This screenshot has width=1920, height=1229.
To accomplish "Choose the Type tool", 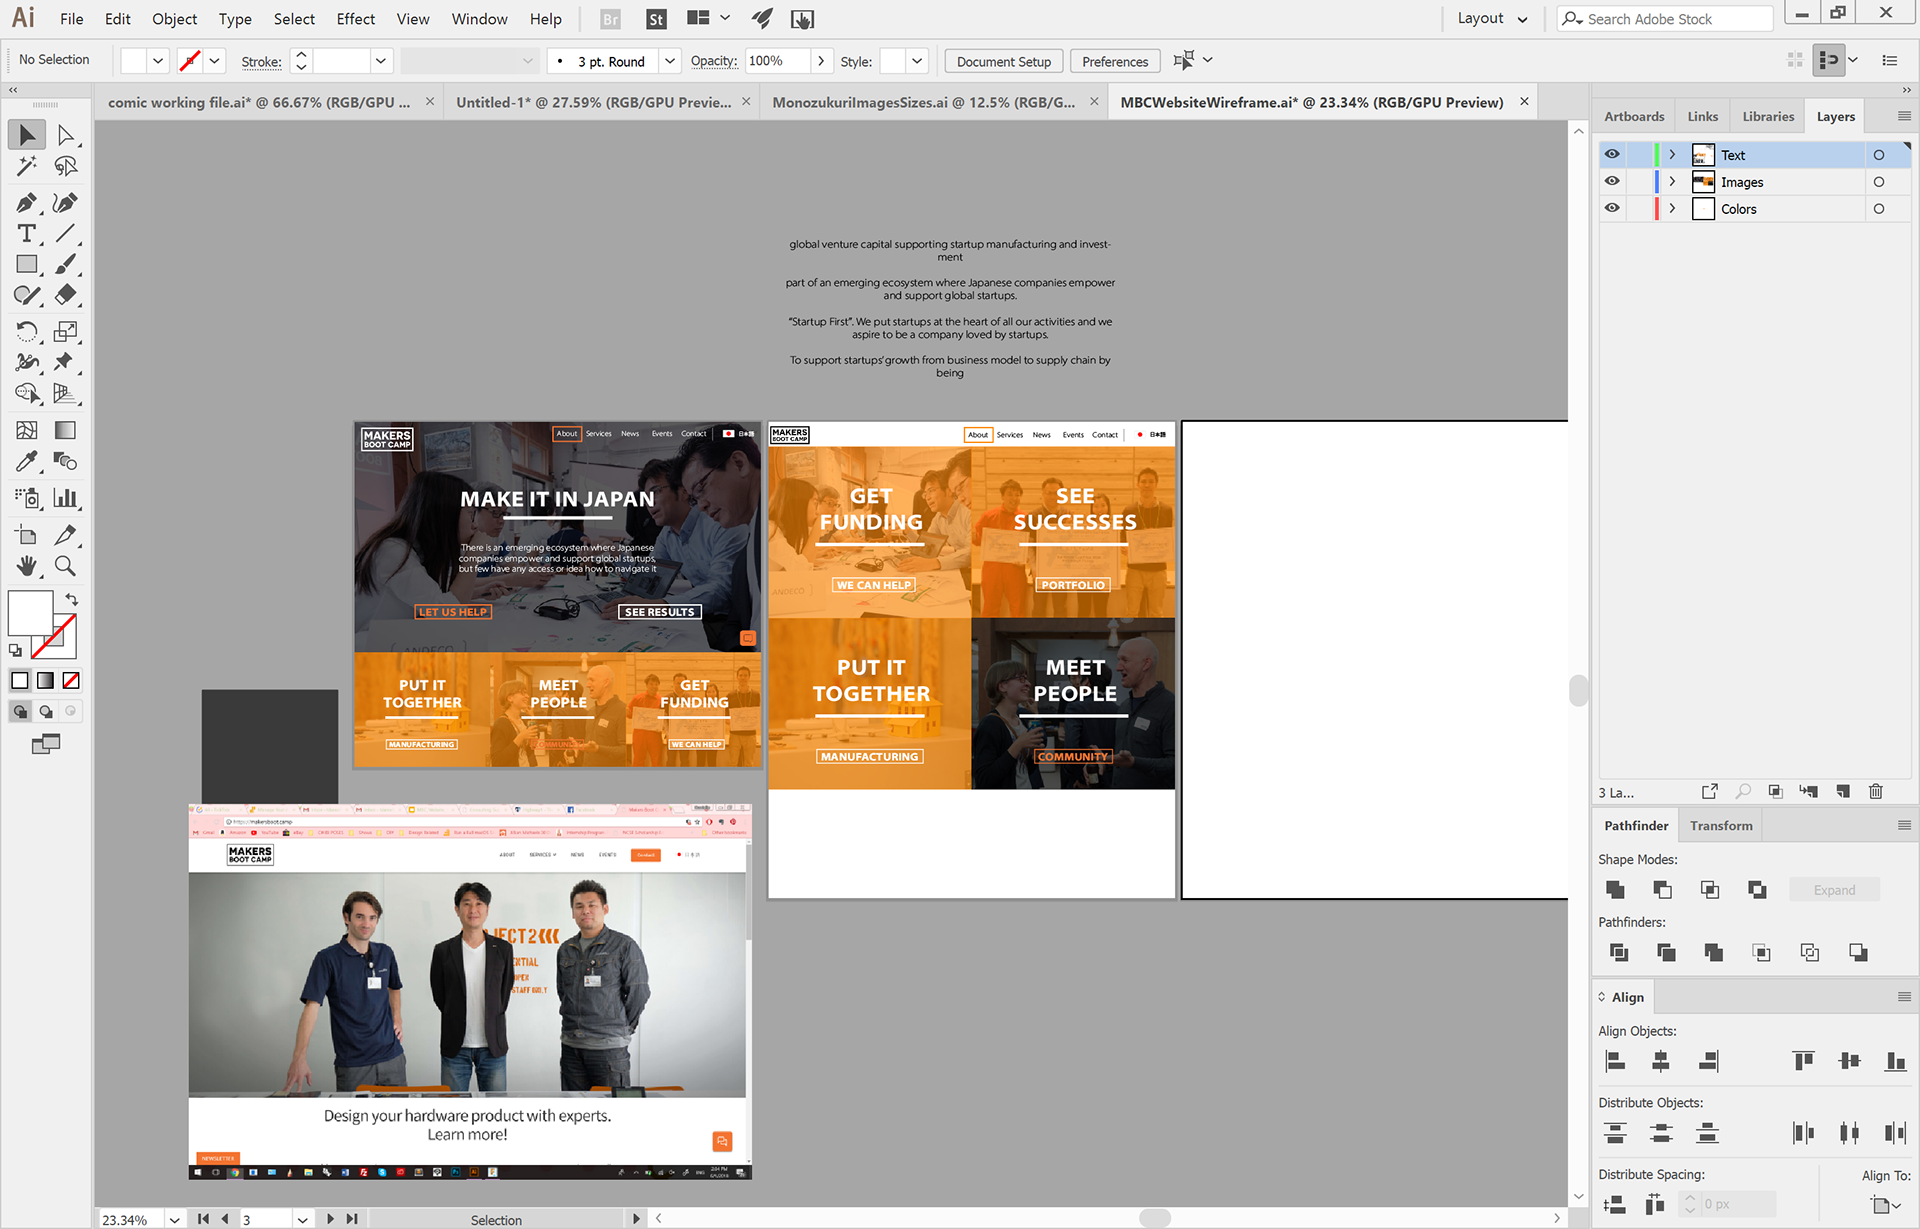I will [x=27, y=234].
